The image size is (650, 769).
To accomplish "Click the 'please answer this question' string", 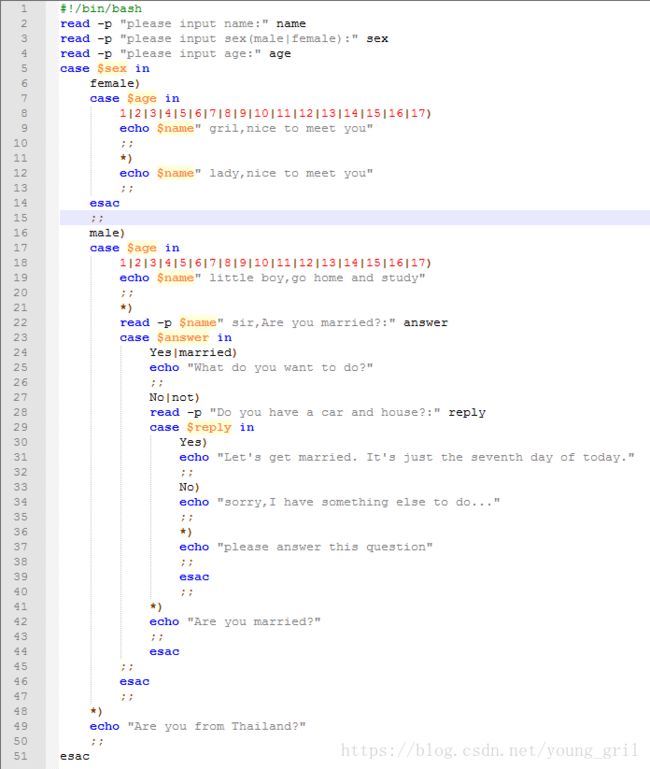I will click(x=325, y=547).
